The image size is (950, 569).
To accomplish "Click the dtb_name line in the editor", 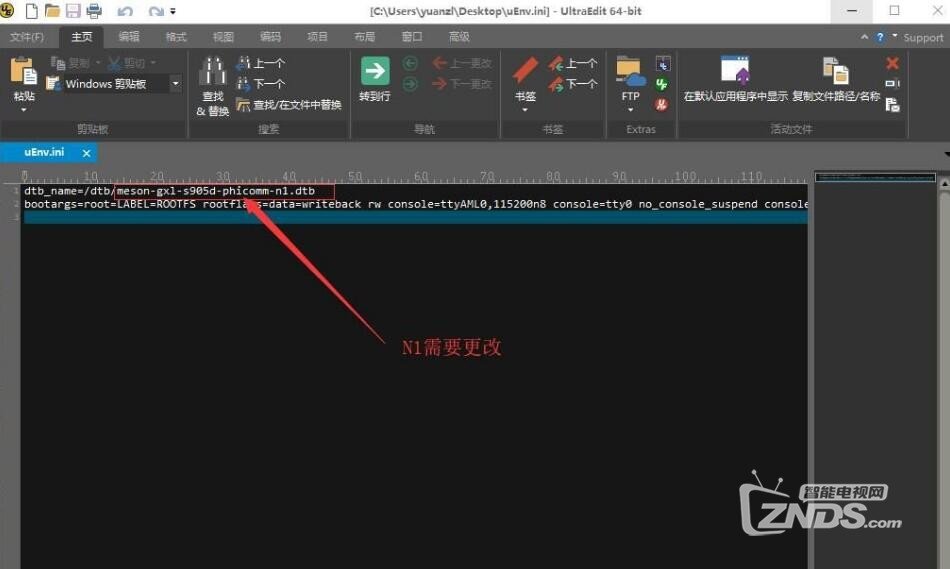I will [x=170, y=191].
